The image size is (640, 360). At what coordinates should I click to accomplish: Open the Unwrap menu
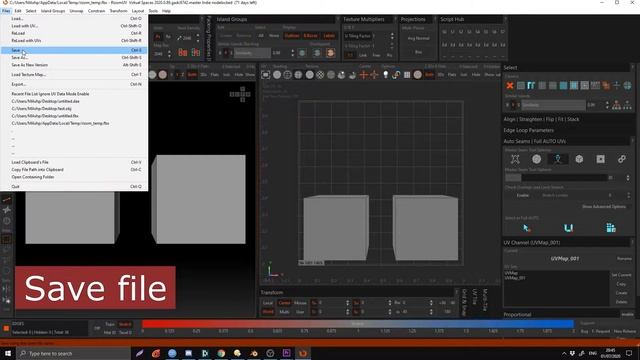click(76, 11)
